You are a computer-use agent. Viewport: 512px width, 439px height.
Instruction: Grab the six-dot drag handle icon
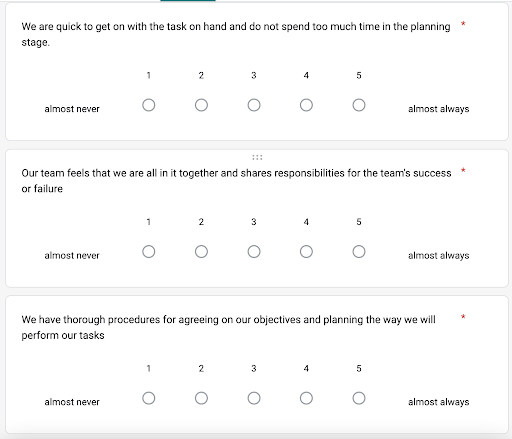(257, 157)
